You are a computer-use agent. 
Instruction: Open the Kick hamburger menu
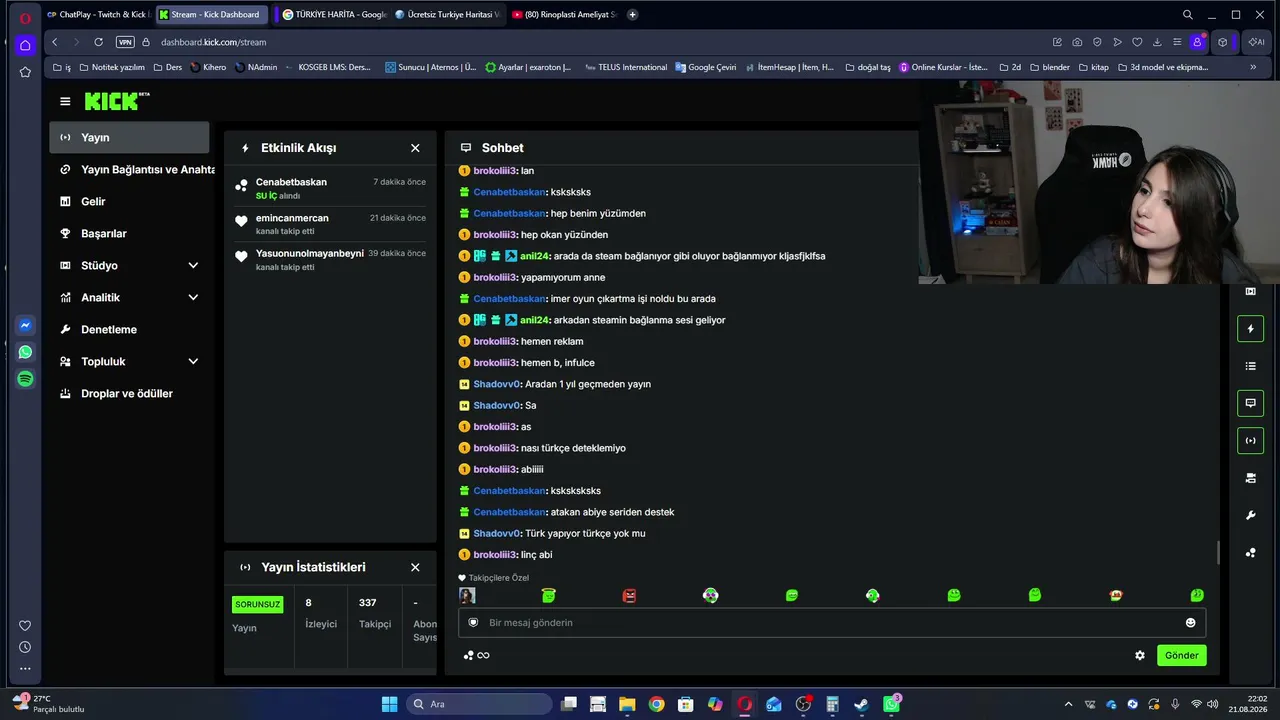pos(65,101)
